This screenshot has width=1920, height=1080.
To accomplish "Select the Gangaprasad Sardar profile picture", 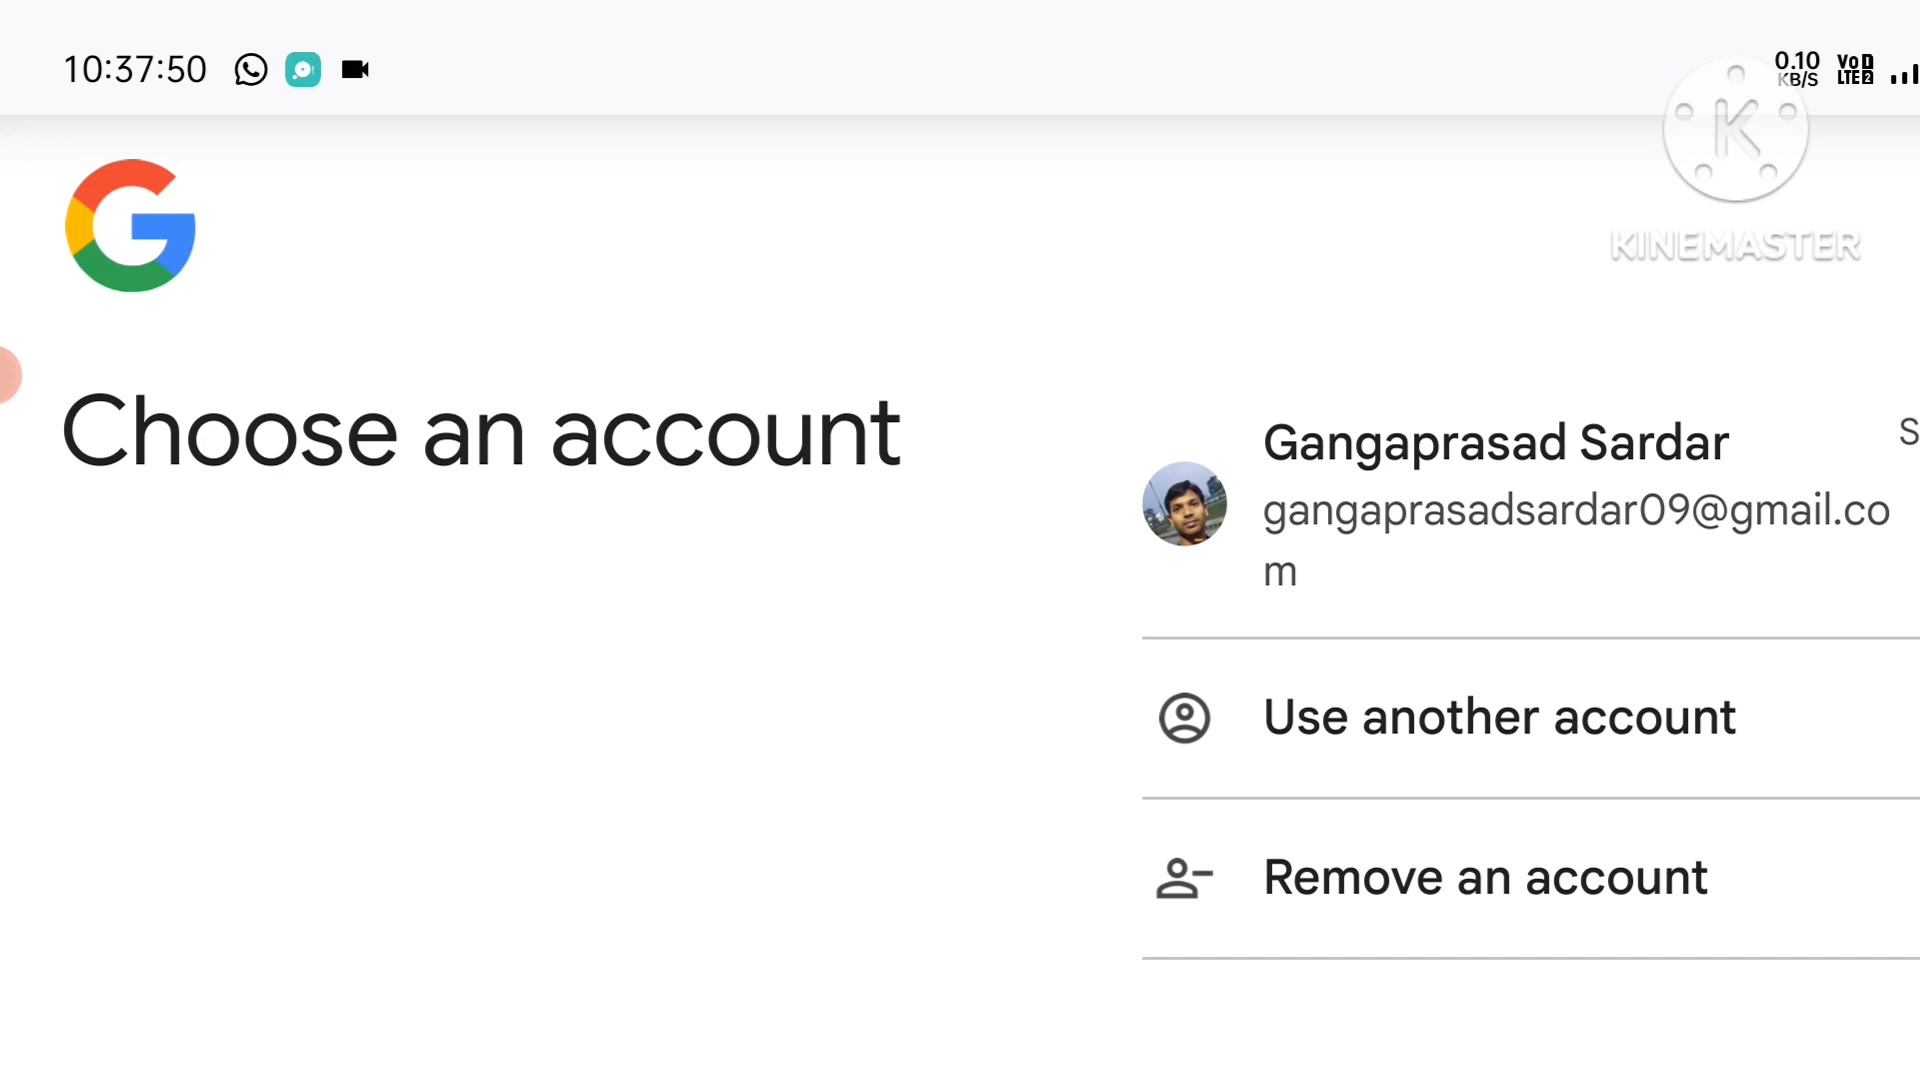I will coord(1185,504).
